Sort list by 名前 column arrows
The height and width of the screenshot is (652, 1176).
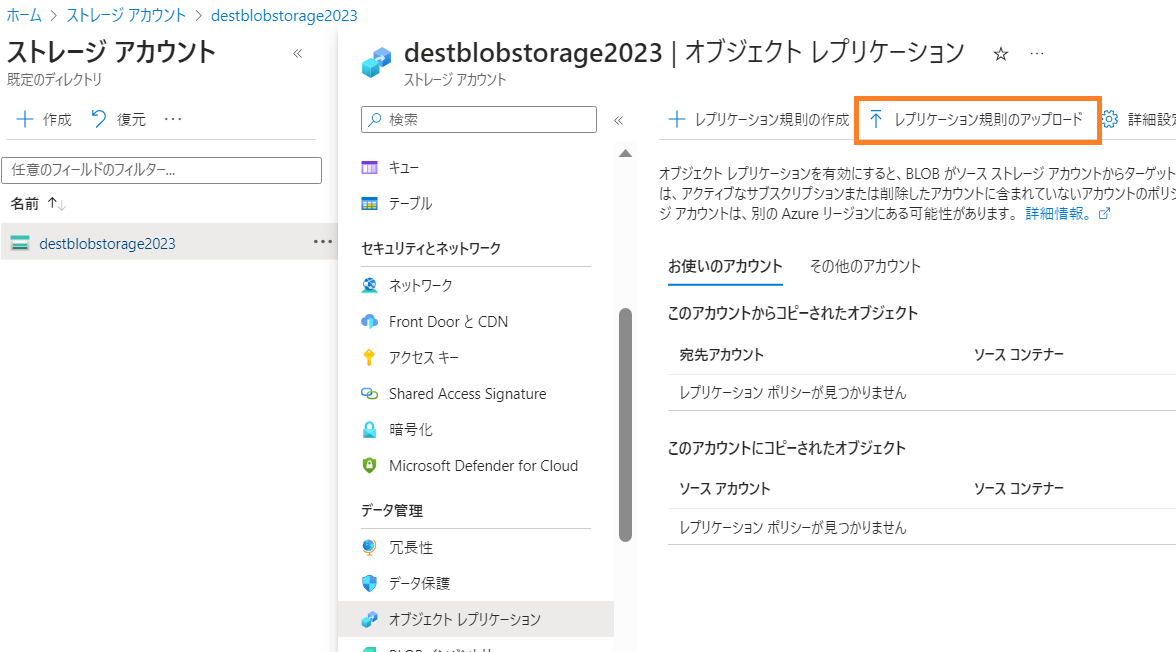pyautogui.click(x=56, y=203)
